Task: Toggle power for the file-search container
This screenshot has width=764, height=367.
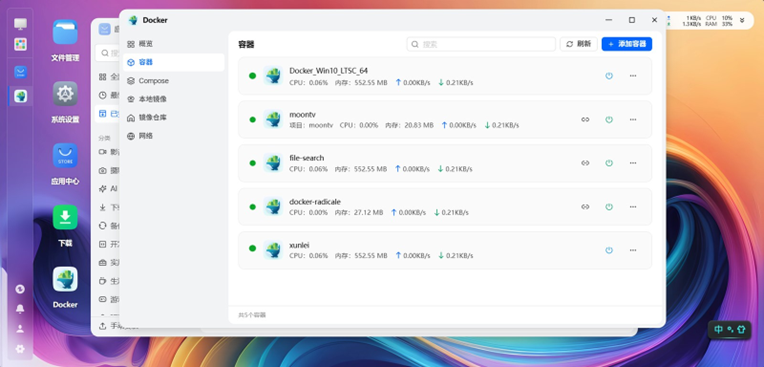Action: point(609,163)
